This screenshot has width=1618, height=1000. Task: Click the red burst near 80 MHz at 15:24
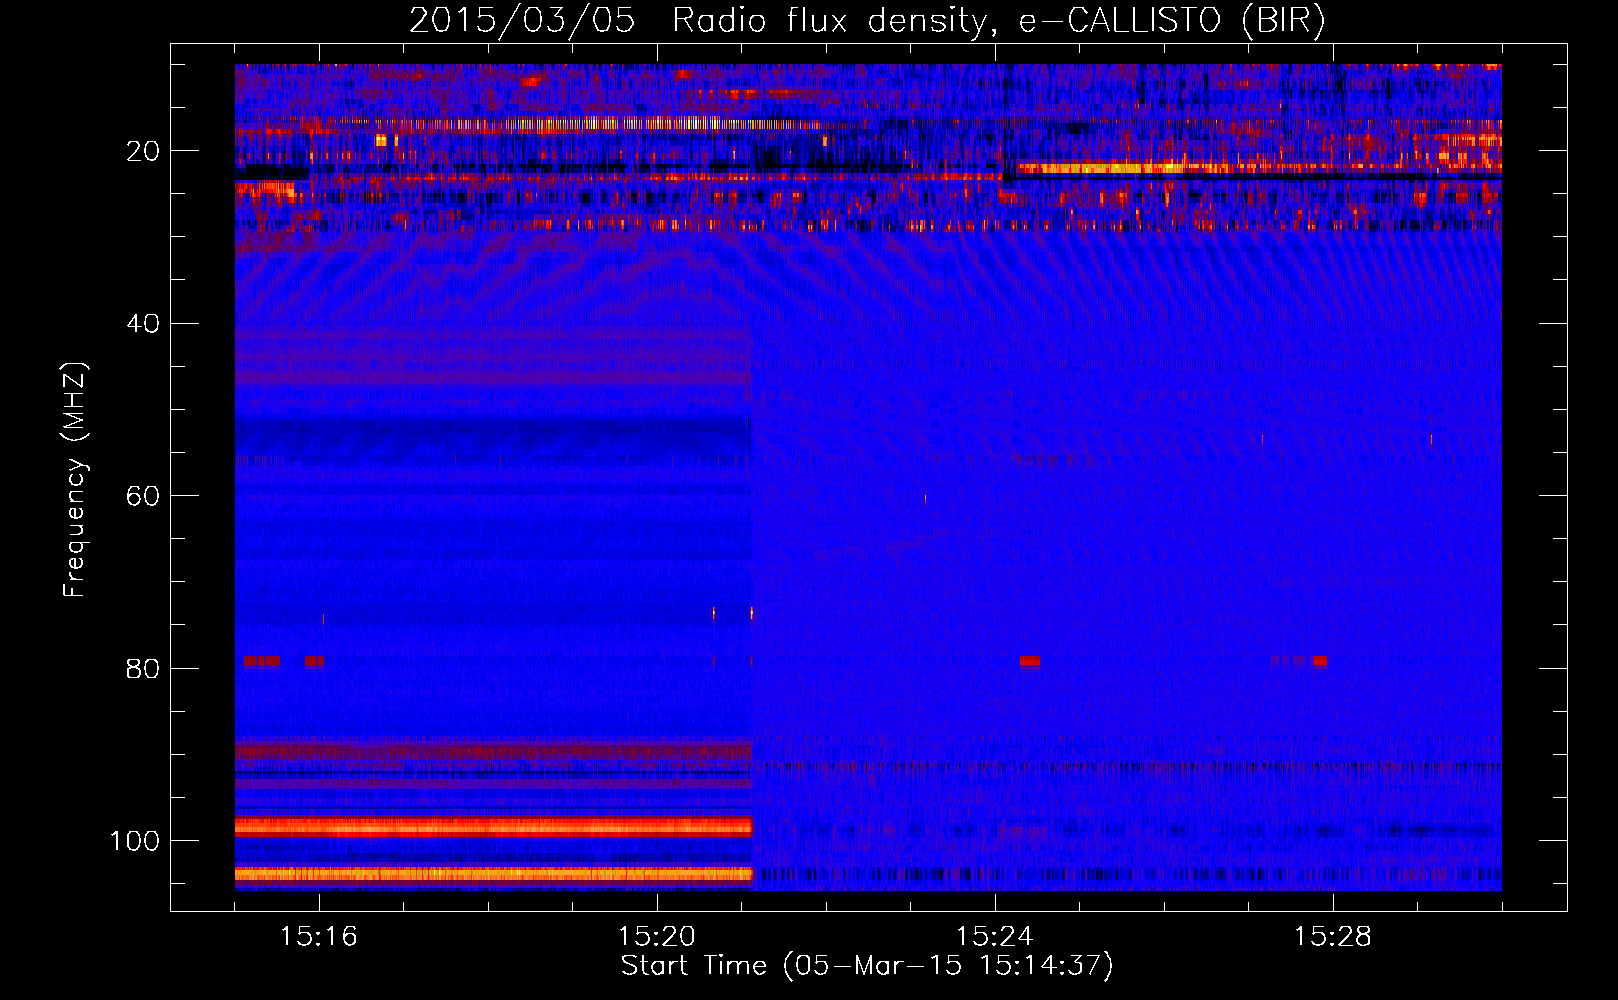click(x=1030, y=661)
